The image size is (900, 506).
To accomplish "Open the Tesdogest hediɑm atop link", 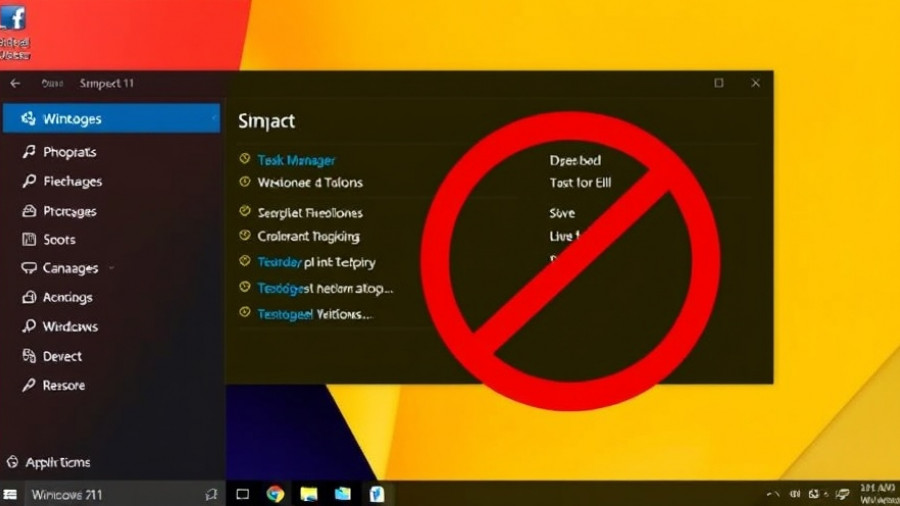I will [325, 288].
